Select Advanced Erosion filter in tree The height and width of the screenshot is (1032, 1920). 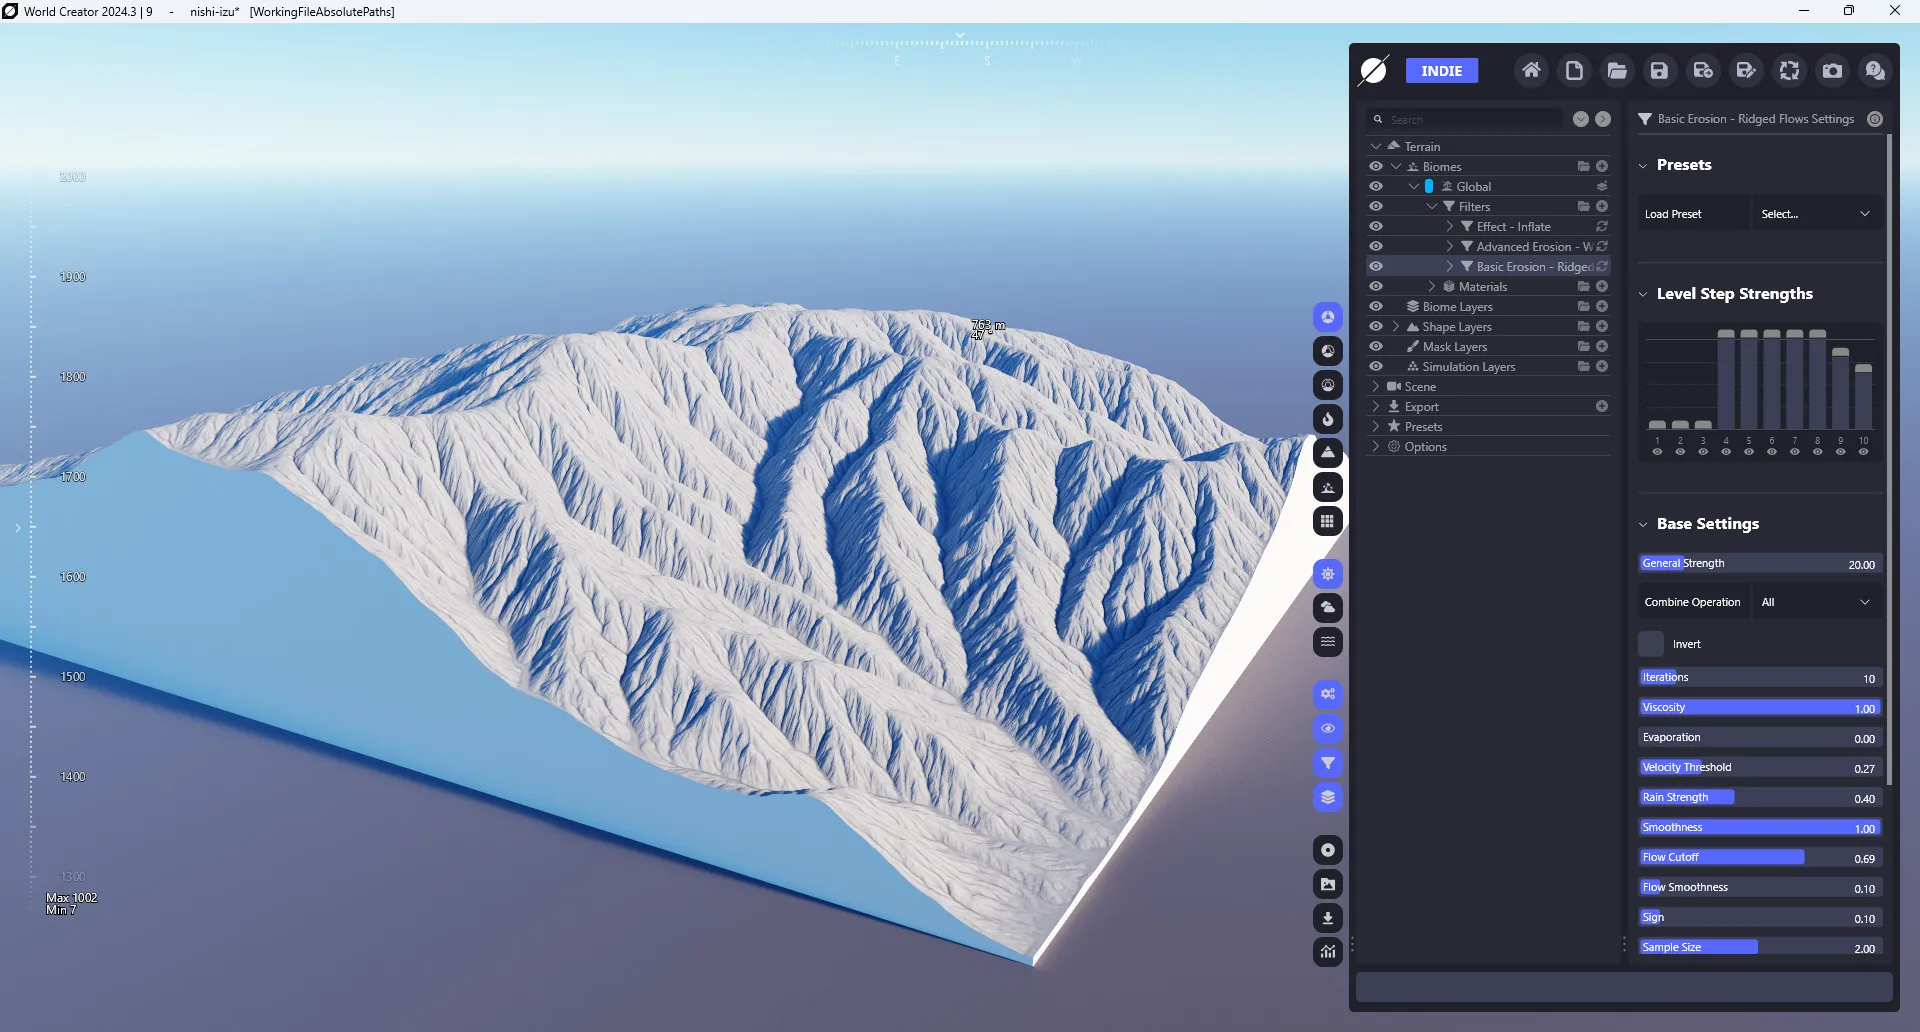coord(1534,246)
